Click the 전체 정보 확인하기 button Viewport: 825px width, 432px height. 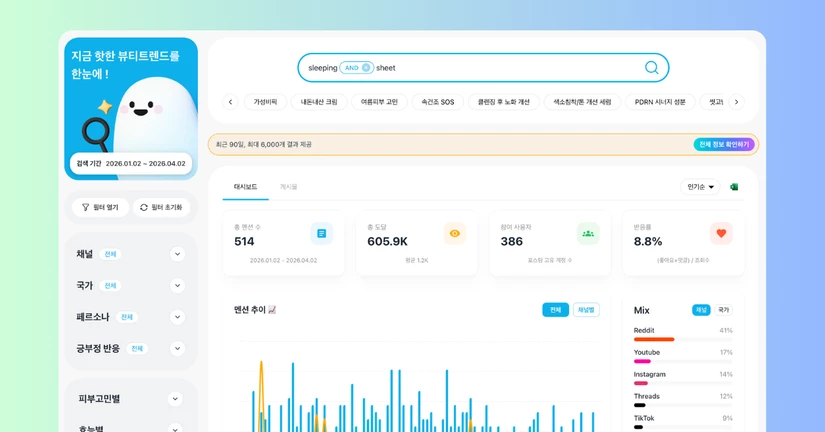pyautogui.click(x=724, y=144)
